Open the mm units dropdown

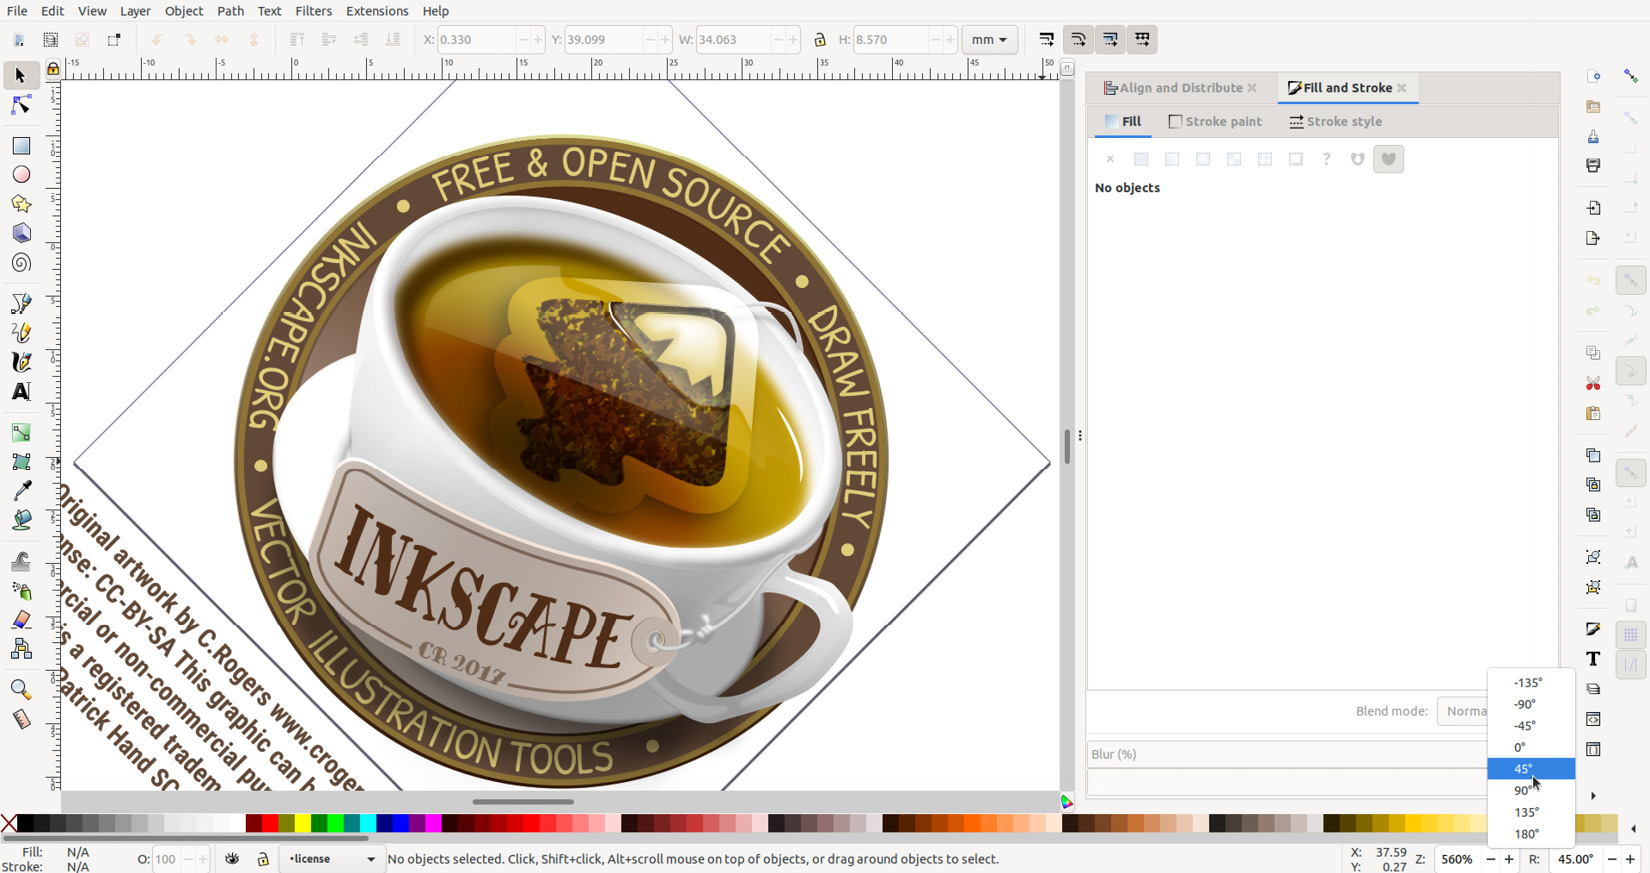tap(989, 40)
